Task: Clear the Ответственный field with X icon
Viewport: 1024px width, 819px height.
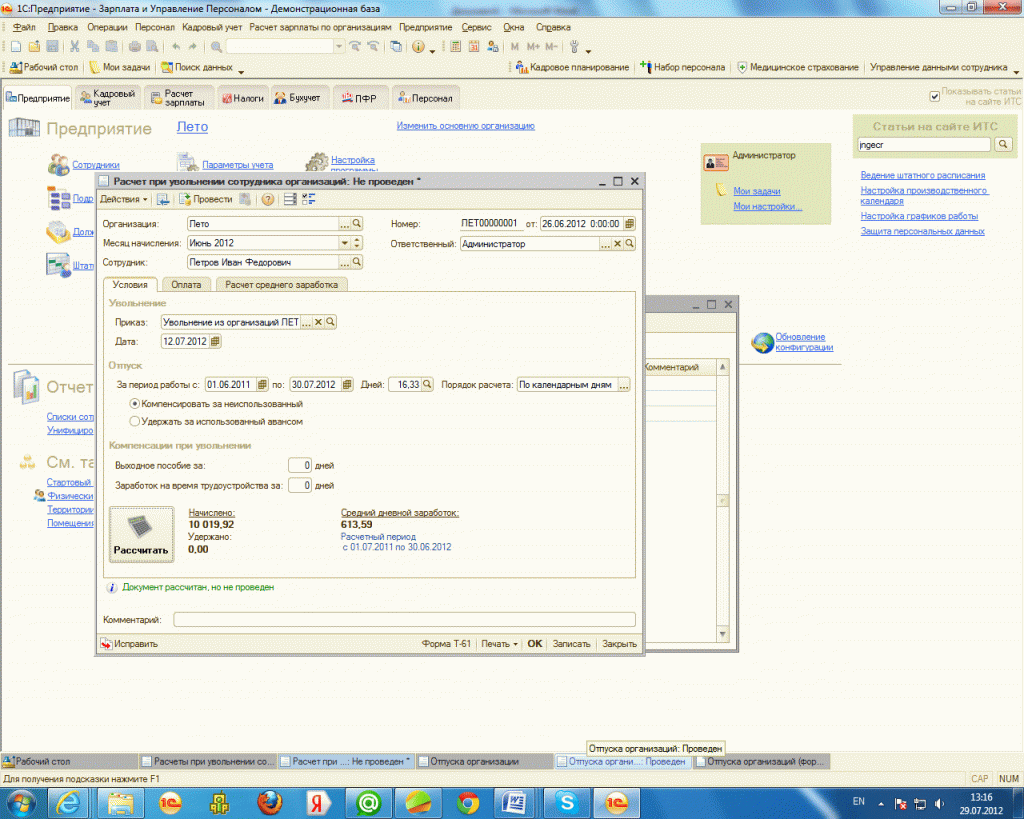Action: click(617, 243)
